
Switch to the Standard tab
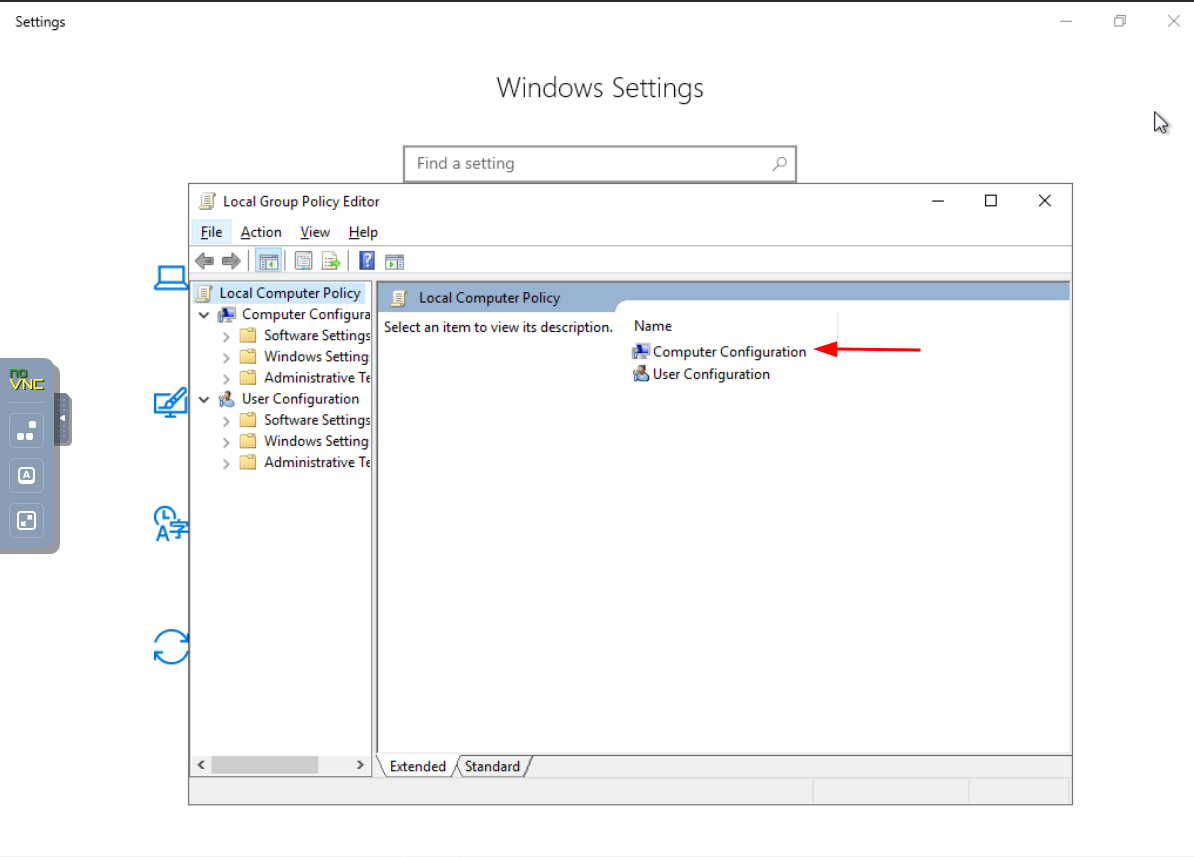492,767
